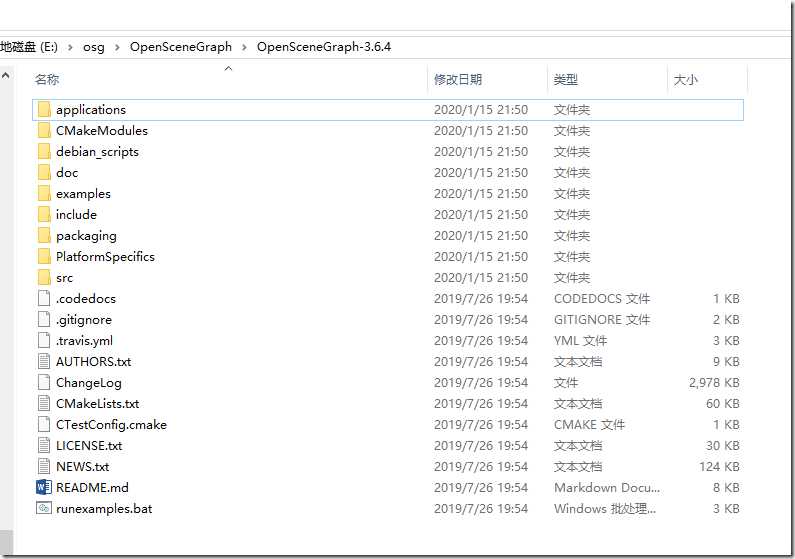Click the PlatformSpecifics folder icon
This screenshot has height=559, width=795.
pos(44,256)
